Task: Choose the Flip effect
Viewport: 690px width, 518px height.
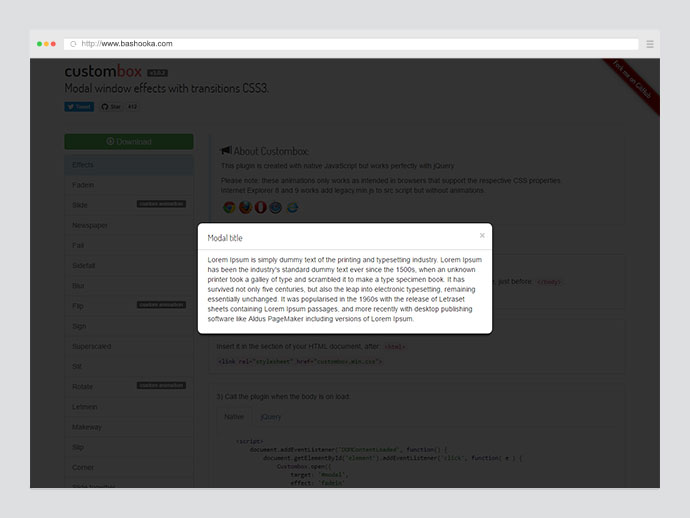Action: pos(129,306)
